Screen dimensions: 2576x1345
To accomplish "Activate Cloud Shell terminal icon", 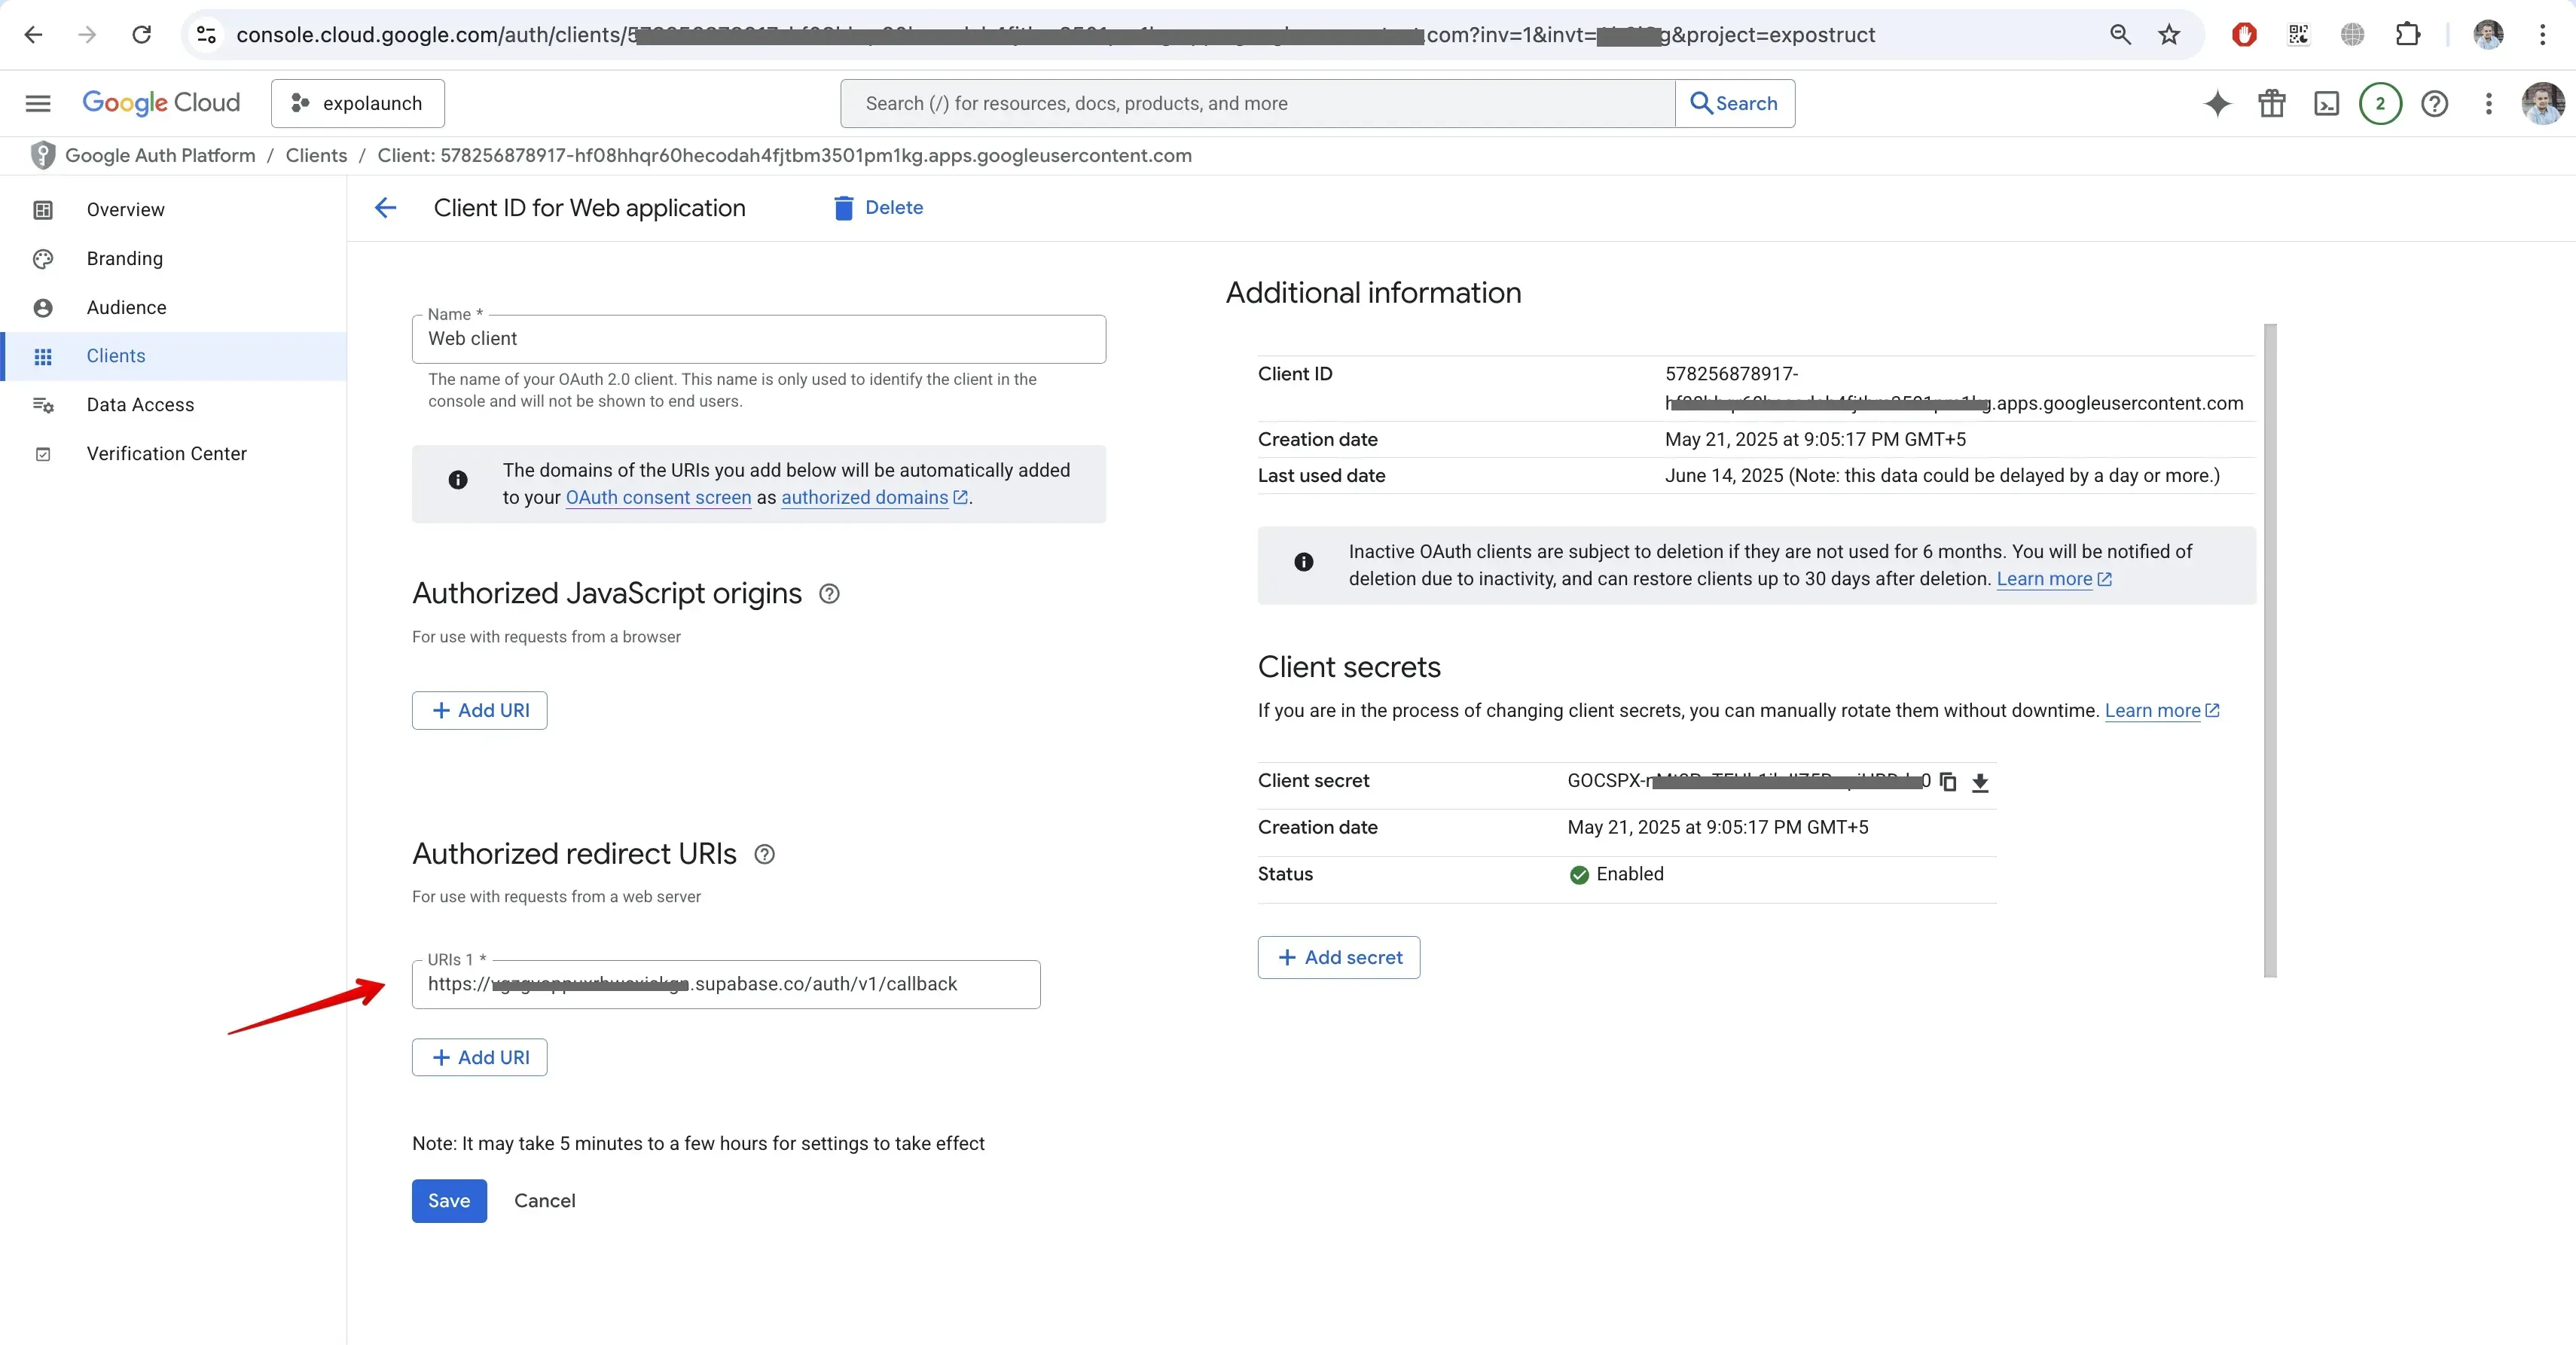I will point(2326,103).
